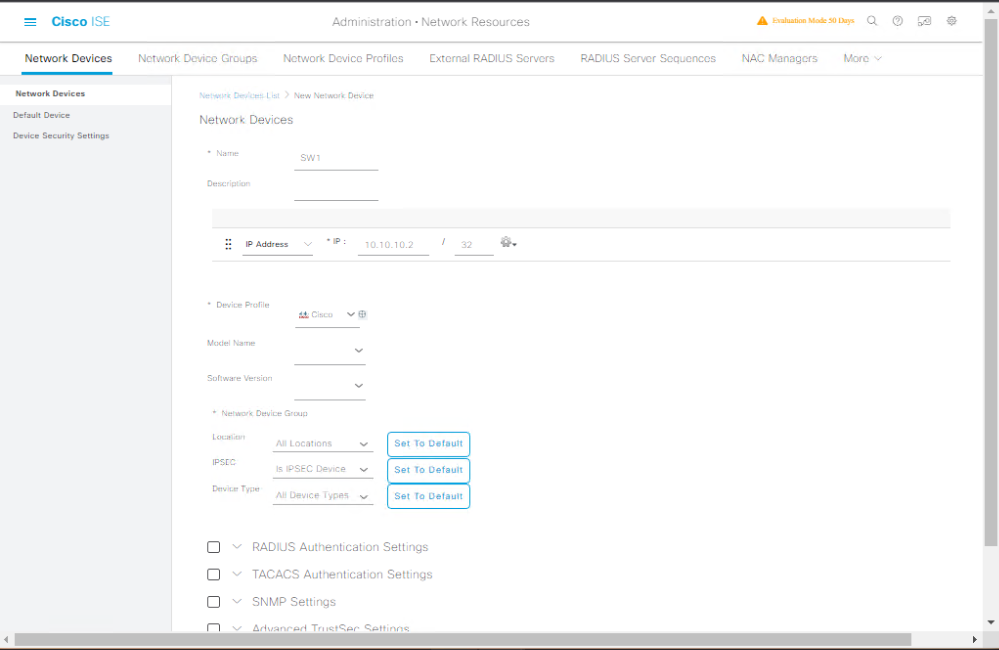The width and height of the screenshot is (999, 650).
Task: Switch to Network Devices tab
Action: 68,59
